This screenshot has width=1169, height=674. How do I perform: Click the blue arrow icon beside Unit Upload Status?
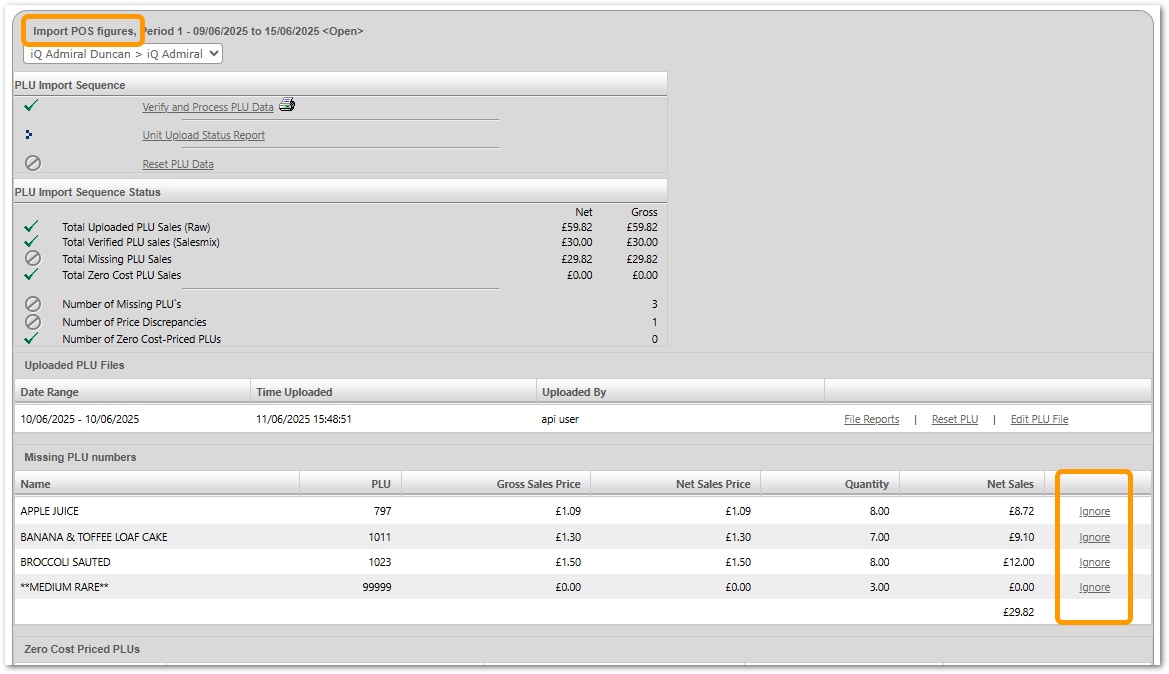29,134
